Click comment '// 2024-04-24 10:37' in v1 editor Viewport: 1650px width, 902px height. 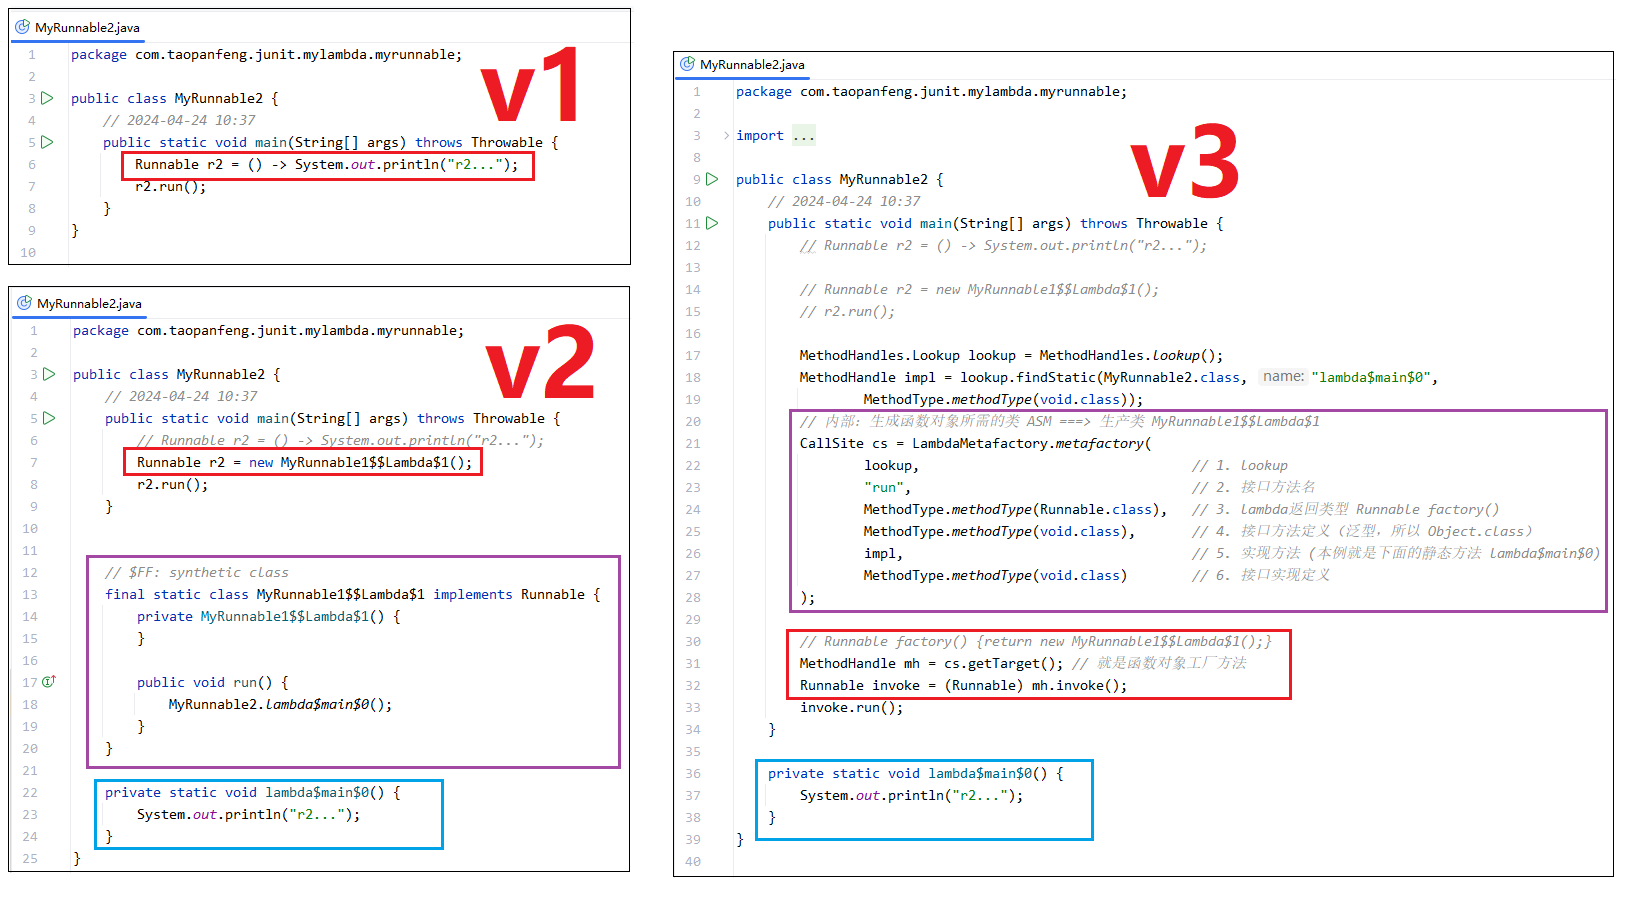pos(179,121)
